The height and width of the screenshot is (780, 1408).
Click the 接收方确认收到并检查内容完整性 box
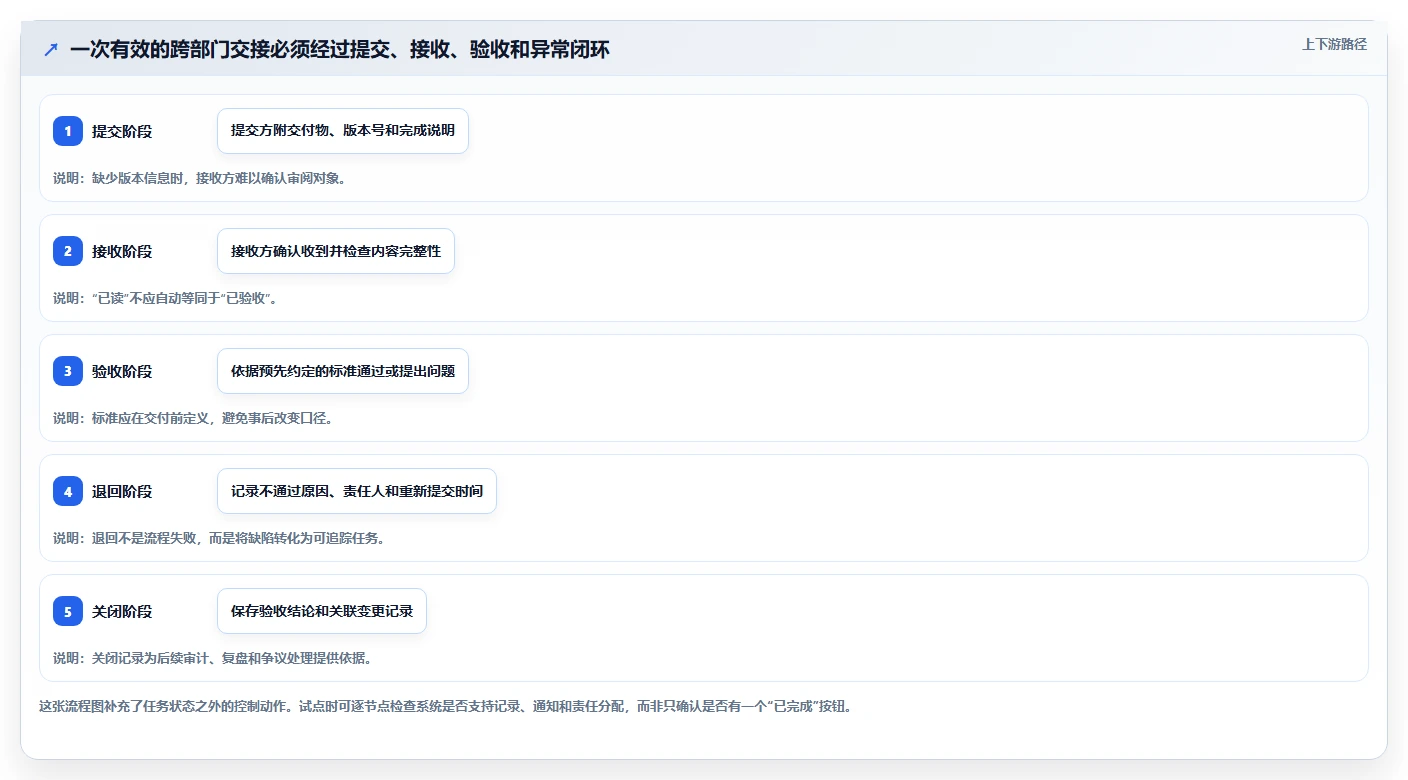(x=336, y=251)
